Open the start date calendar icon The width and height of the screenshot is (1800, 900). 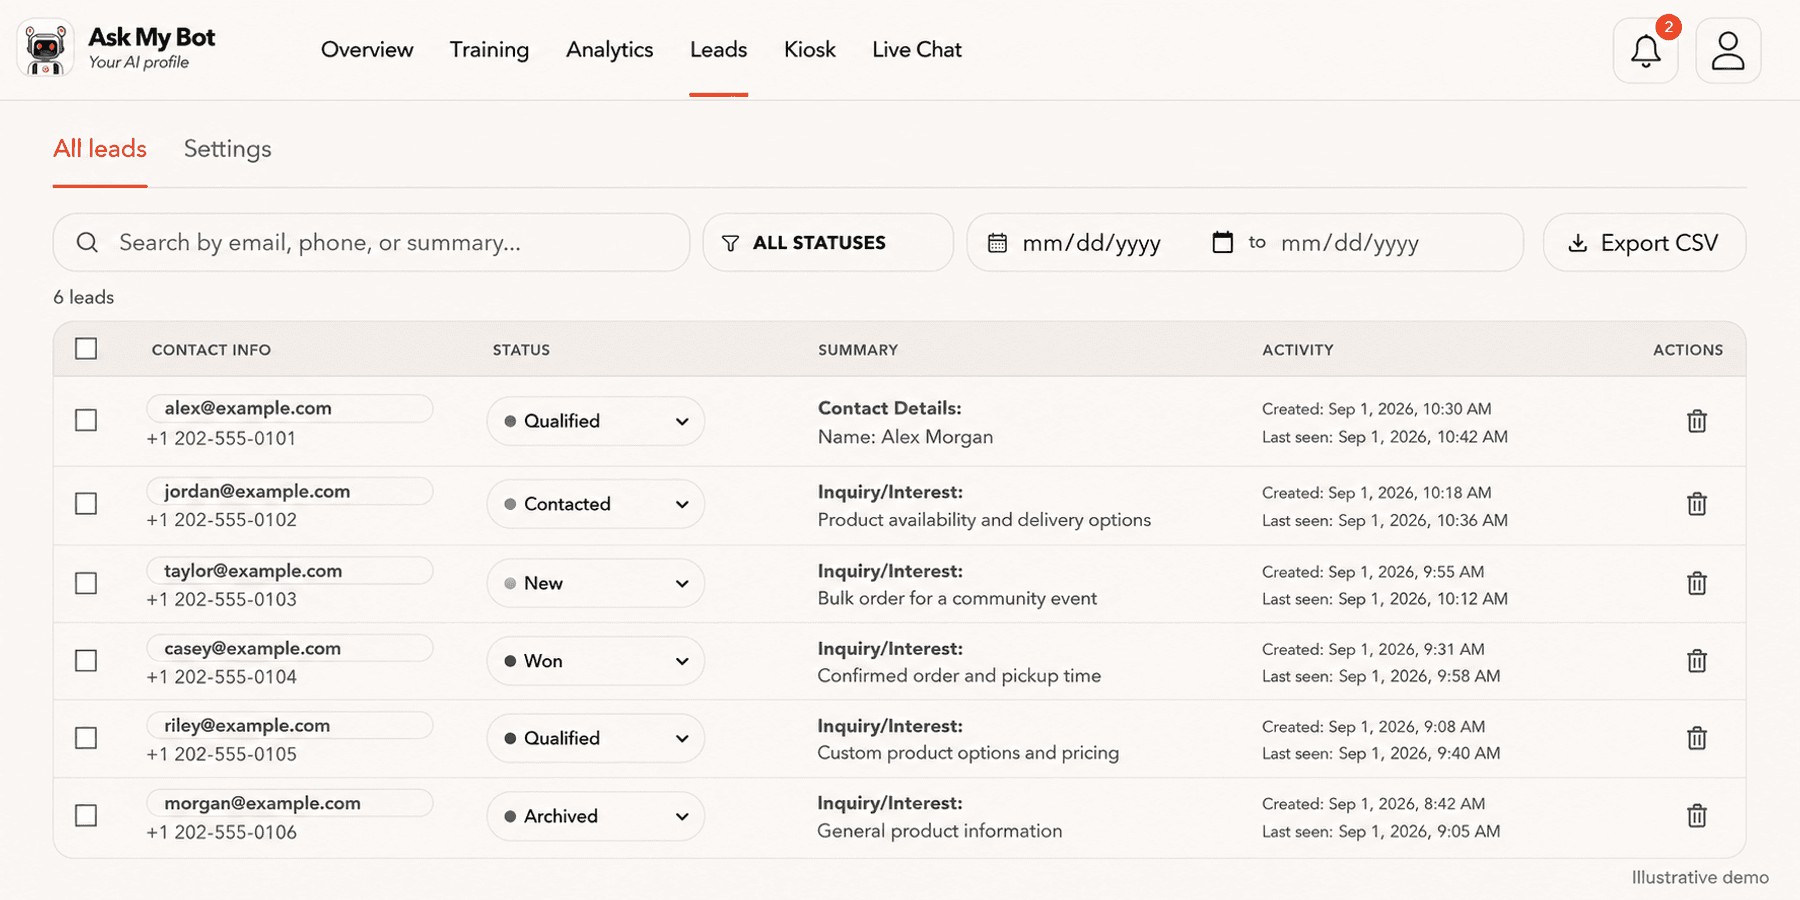click(997, 243)
